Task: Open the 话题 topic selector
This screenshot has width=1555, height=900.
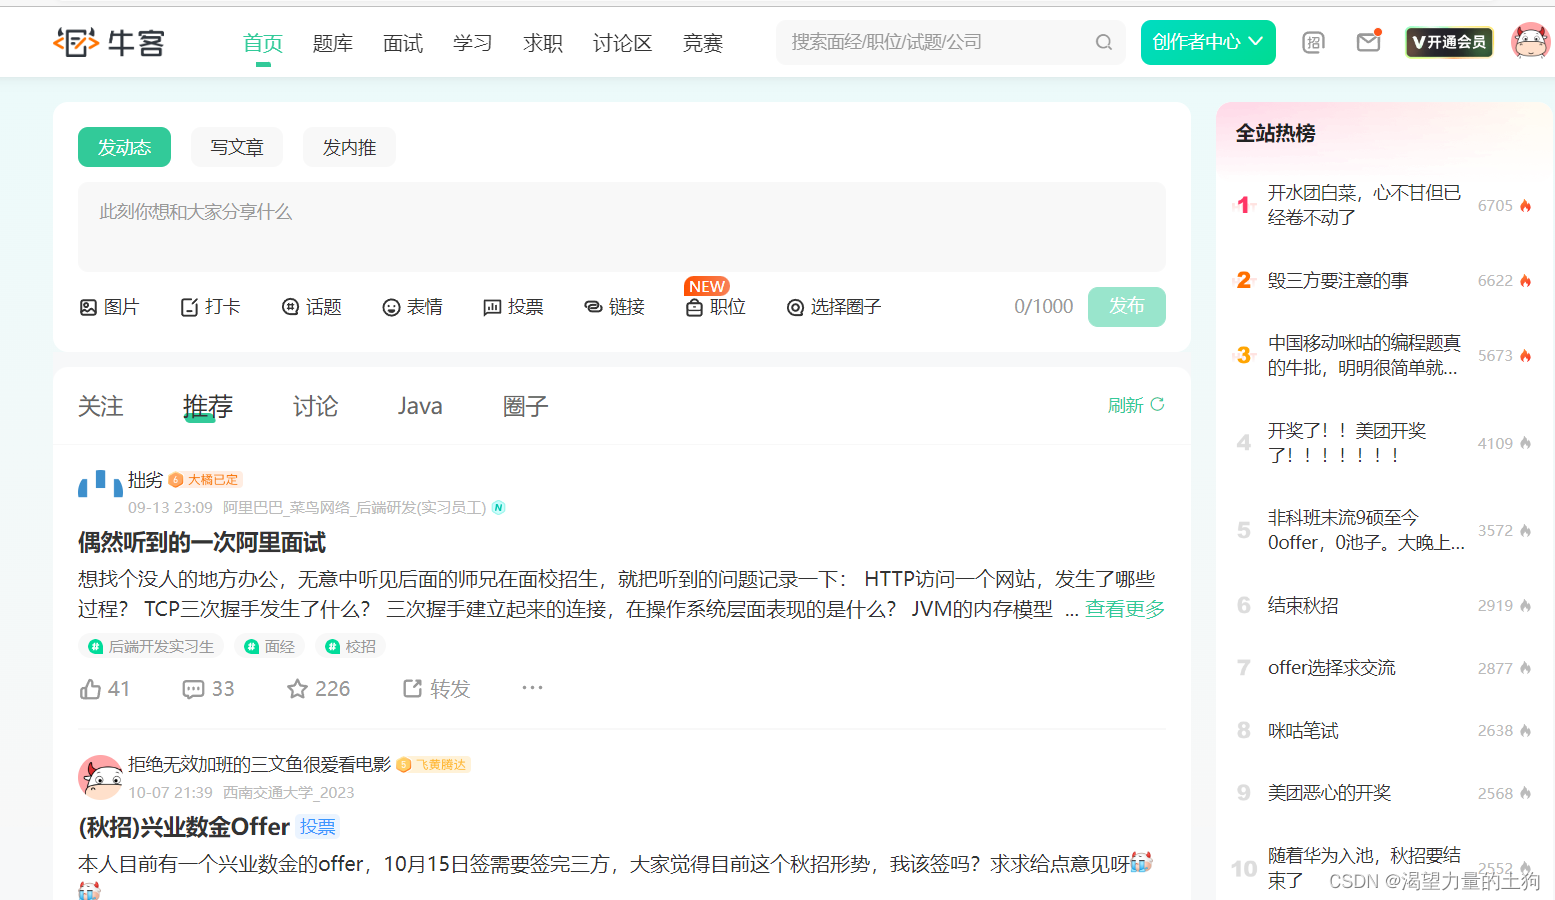Action: point(311,306)
